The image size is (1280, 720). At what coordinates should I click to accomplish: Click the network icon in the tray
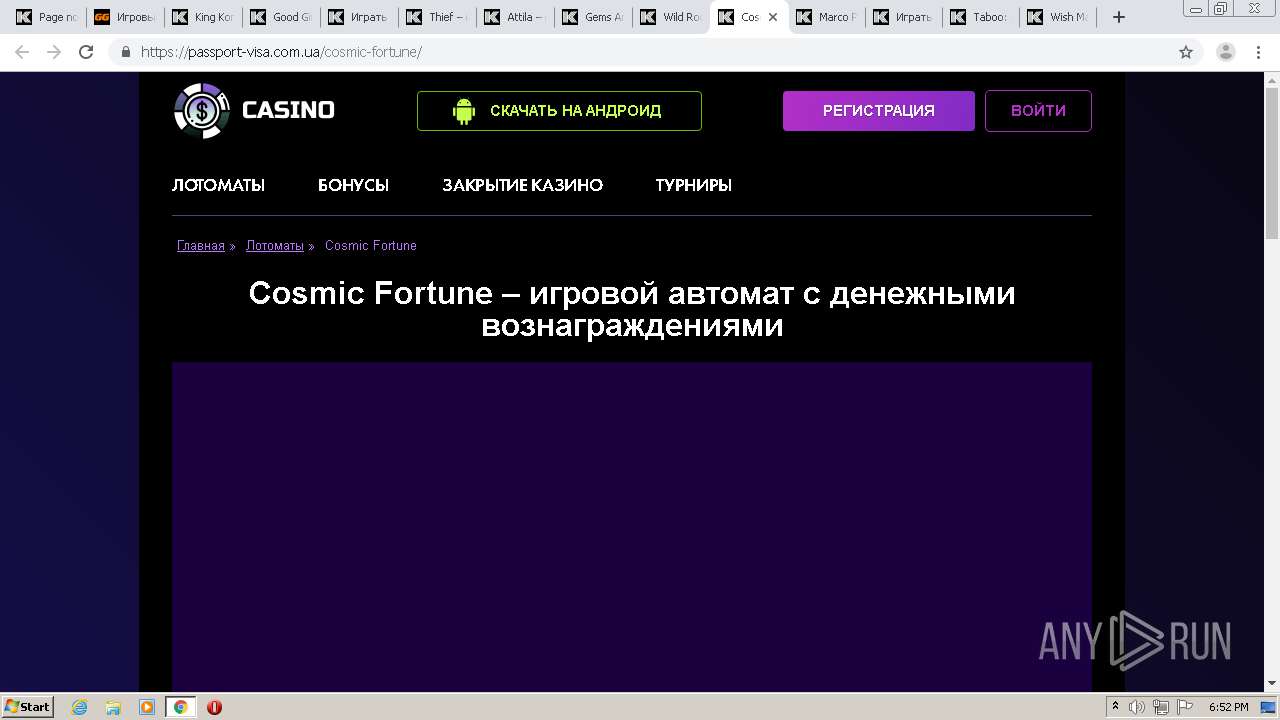[1160, 707]
